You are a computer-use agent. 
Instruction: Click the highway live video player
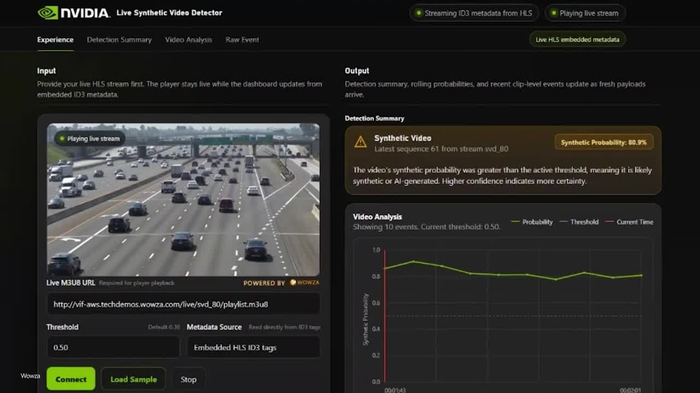[x=183, y=200]
